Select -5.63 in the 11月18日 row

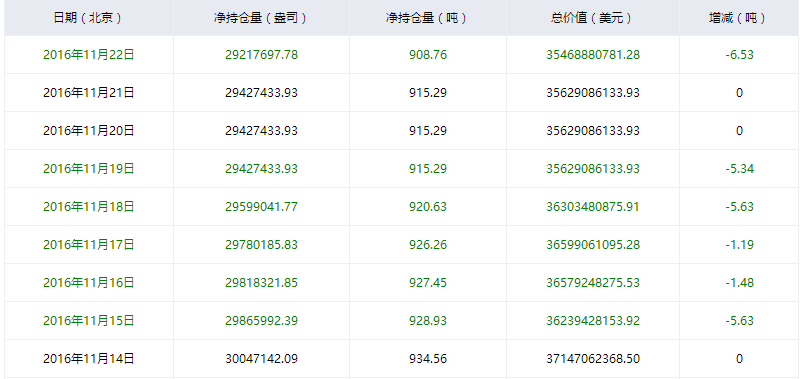[739, 207]
